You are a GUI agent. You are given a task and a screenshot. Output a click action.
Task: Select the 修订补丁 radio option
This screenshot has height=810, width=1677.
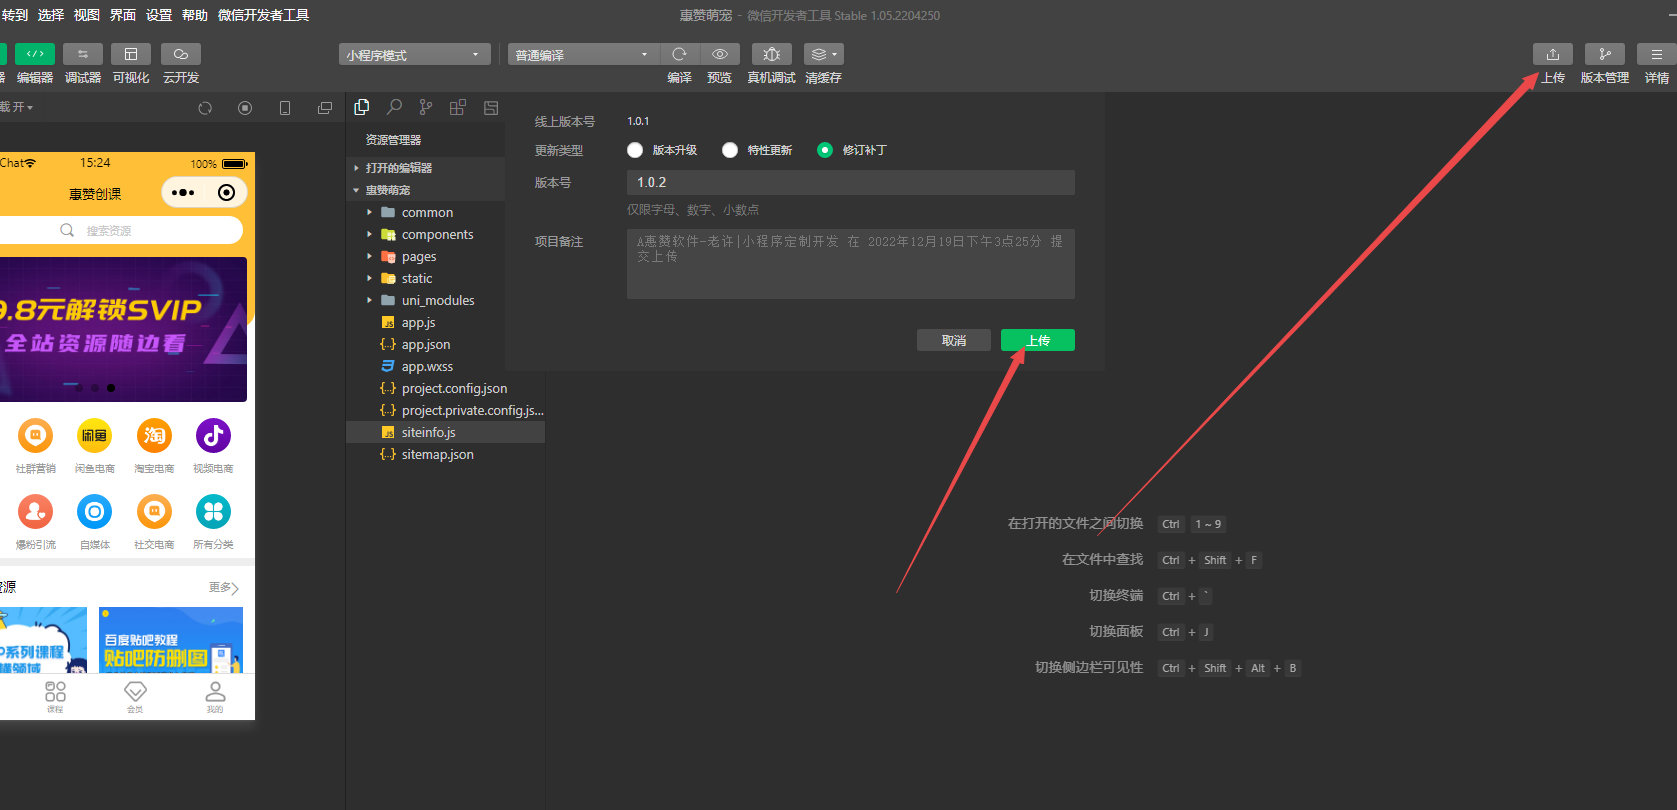pyautogui.click(x=825, y=150)
